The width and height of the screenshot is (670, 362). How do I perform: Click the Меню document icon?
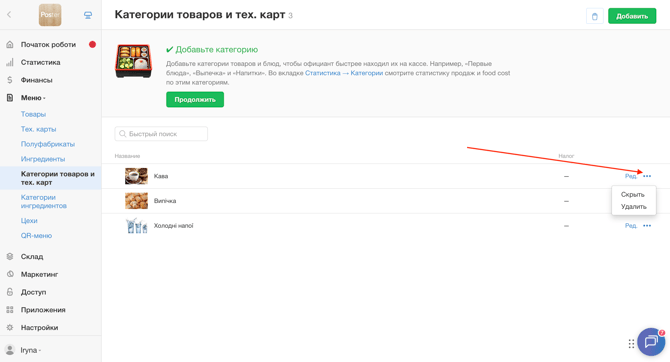tap(10, 98)
